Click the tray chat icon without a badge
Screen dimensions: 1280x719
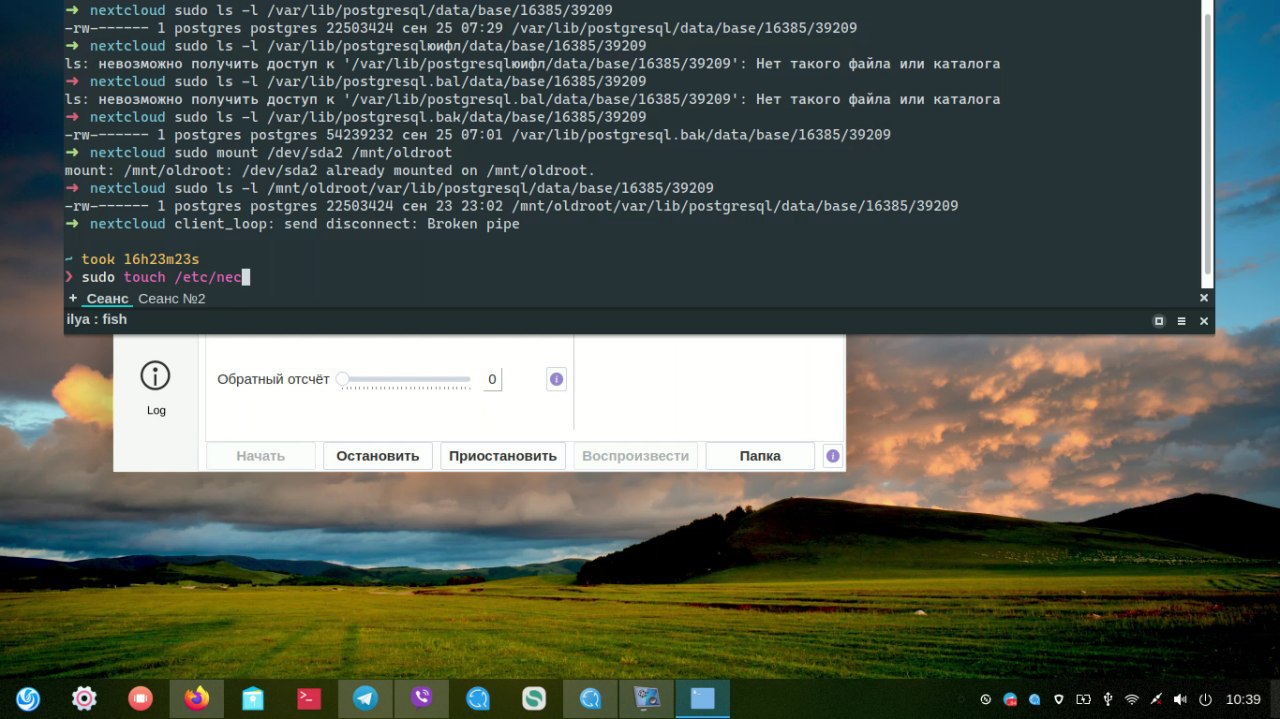pos(1035,700)
